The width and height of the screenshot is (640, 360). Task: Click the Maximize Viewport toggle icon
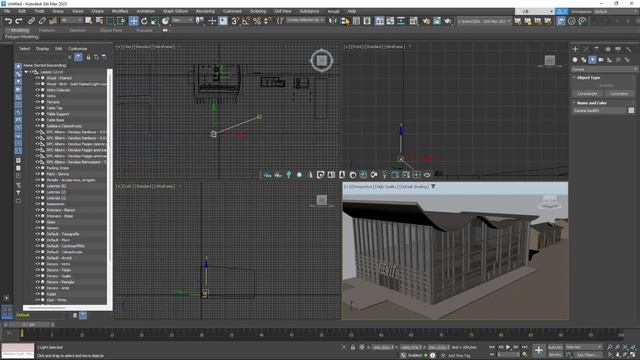633,355
